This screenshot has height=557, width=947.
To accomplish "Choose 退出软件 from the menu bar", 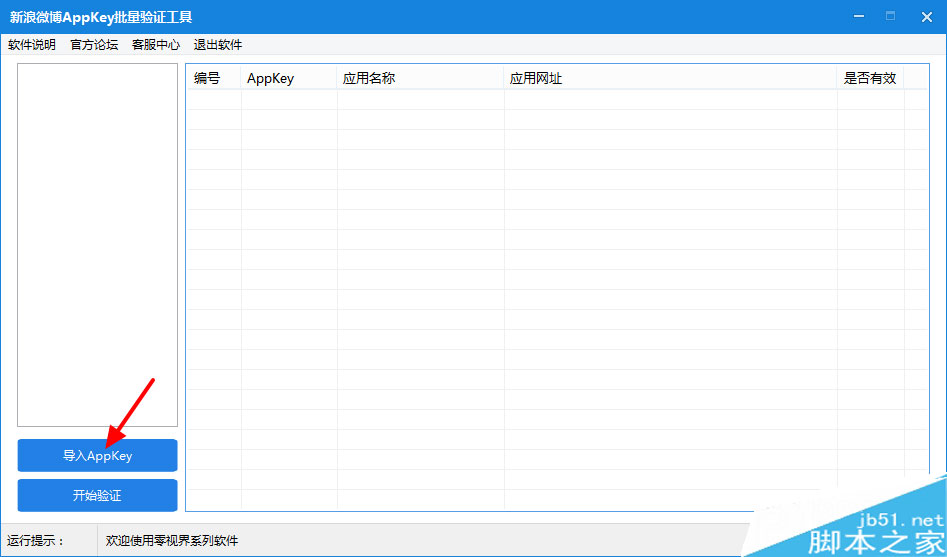I will coord(218,45).
